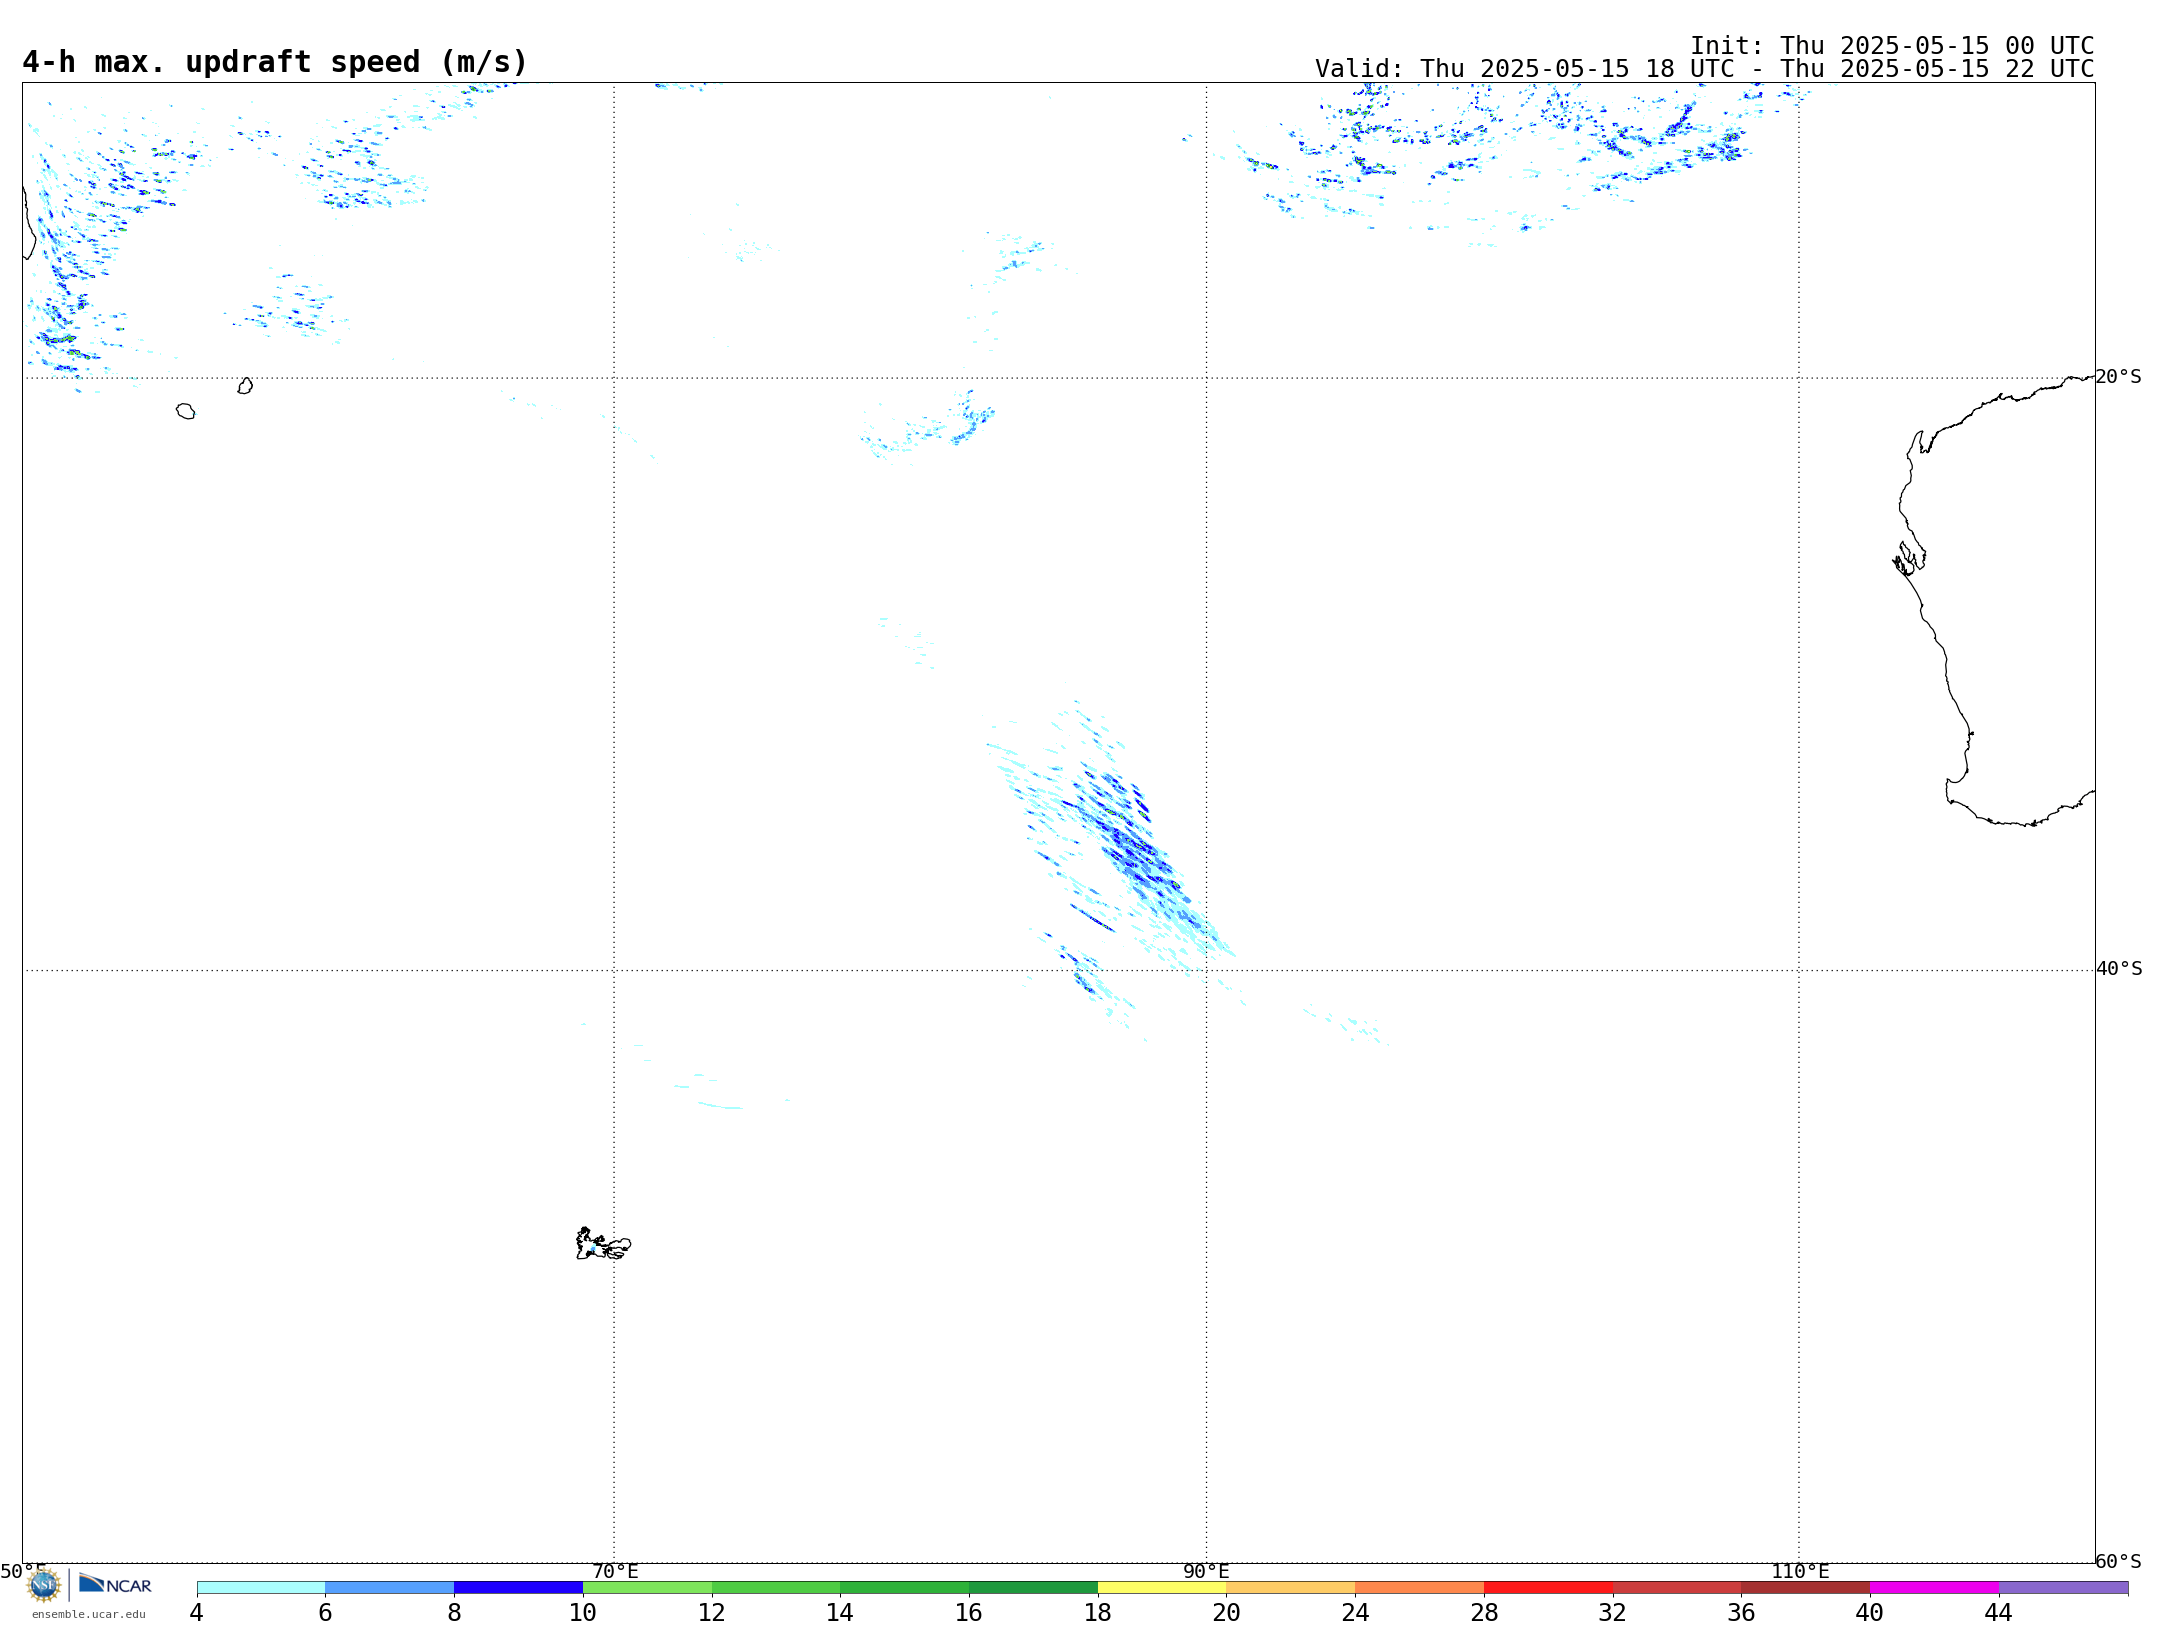Open the ensemble.ucar.edu link text
The image size is (2160, 1626).
[89, 1614]
